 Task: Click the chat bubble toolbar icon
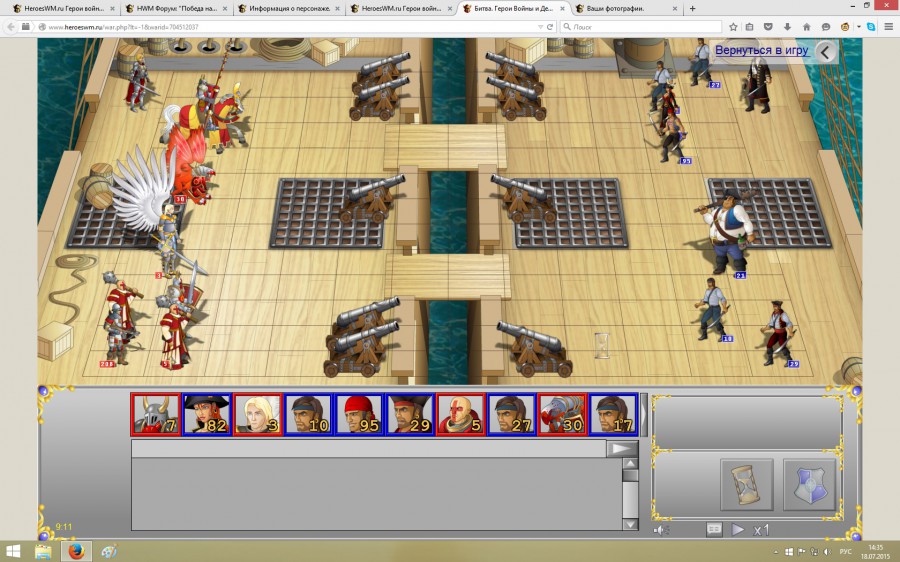825,27
